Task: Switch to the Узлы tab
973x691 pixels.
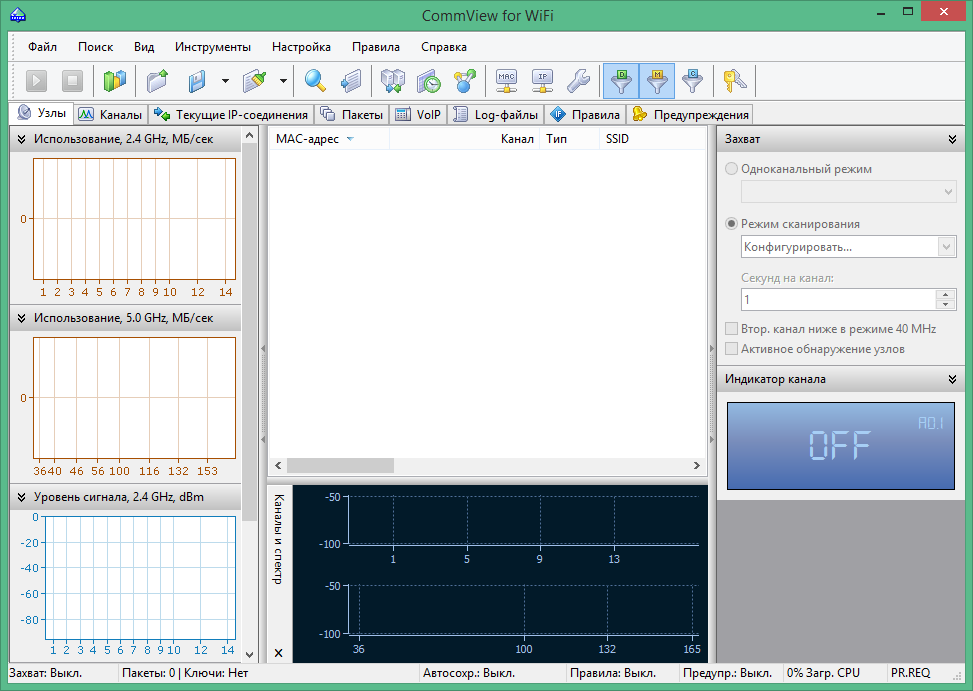Action: pyautogui.click(x=42, y=113)
